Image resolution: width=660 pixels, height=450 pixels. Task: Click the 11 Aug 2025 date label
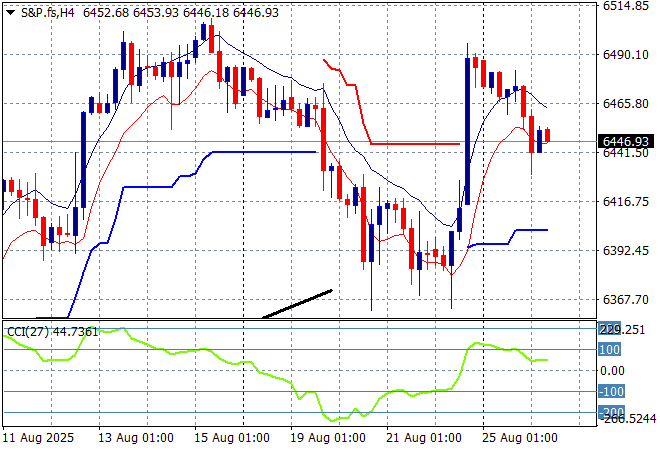(x=38, y=438)
